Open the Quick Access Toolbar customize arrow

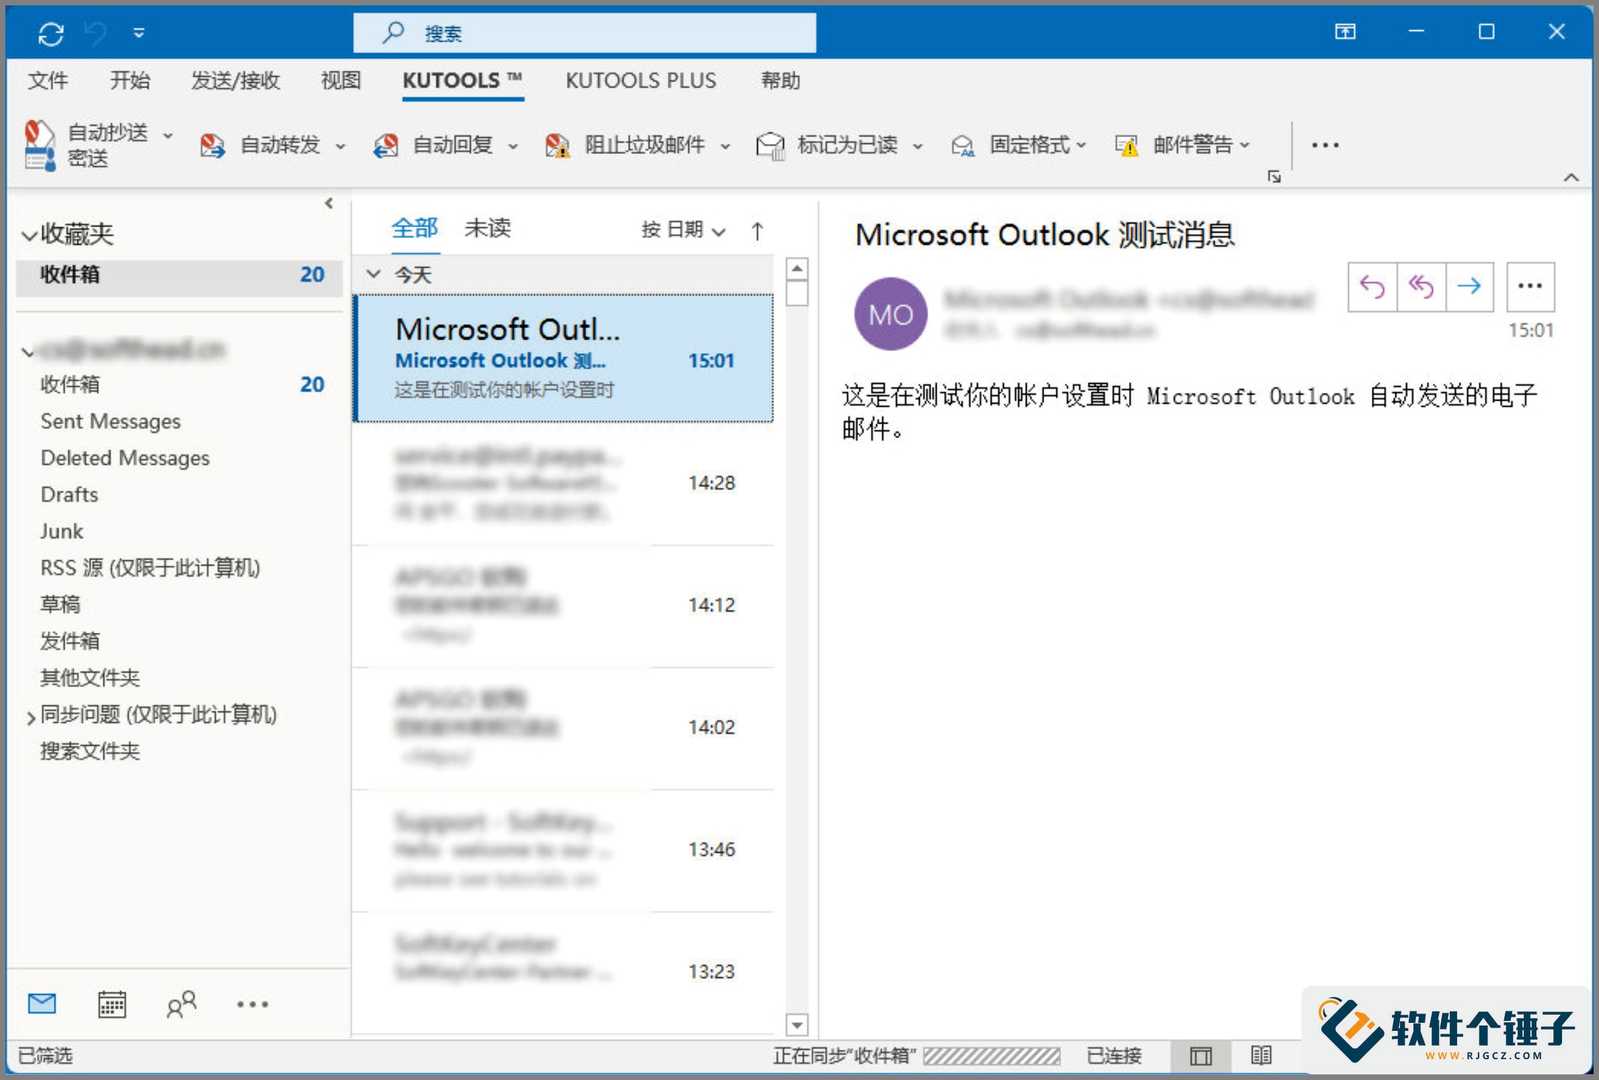click(x=139, y=33)
